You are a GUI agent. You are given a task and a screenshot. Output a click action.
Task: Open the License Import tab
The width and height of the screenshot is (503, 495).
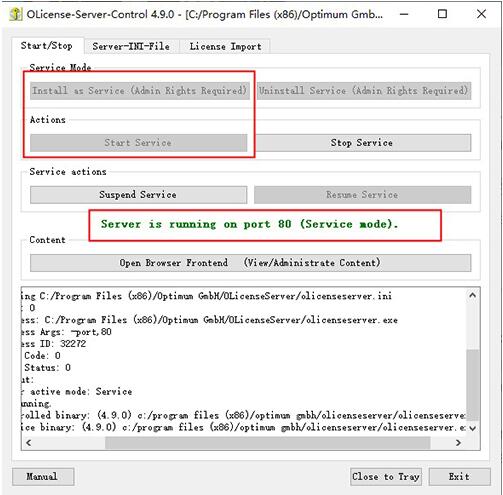click(225, 46)
